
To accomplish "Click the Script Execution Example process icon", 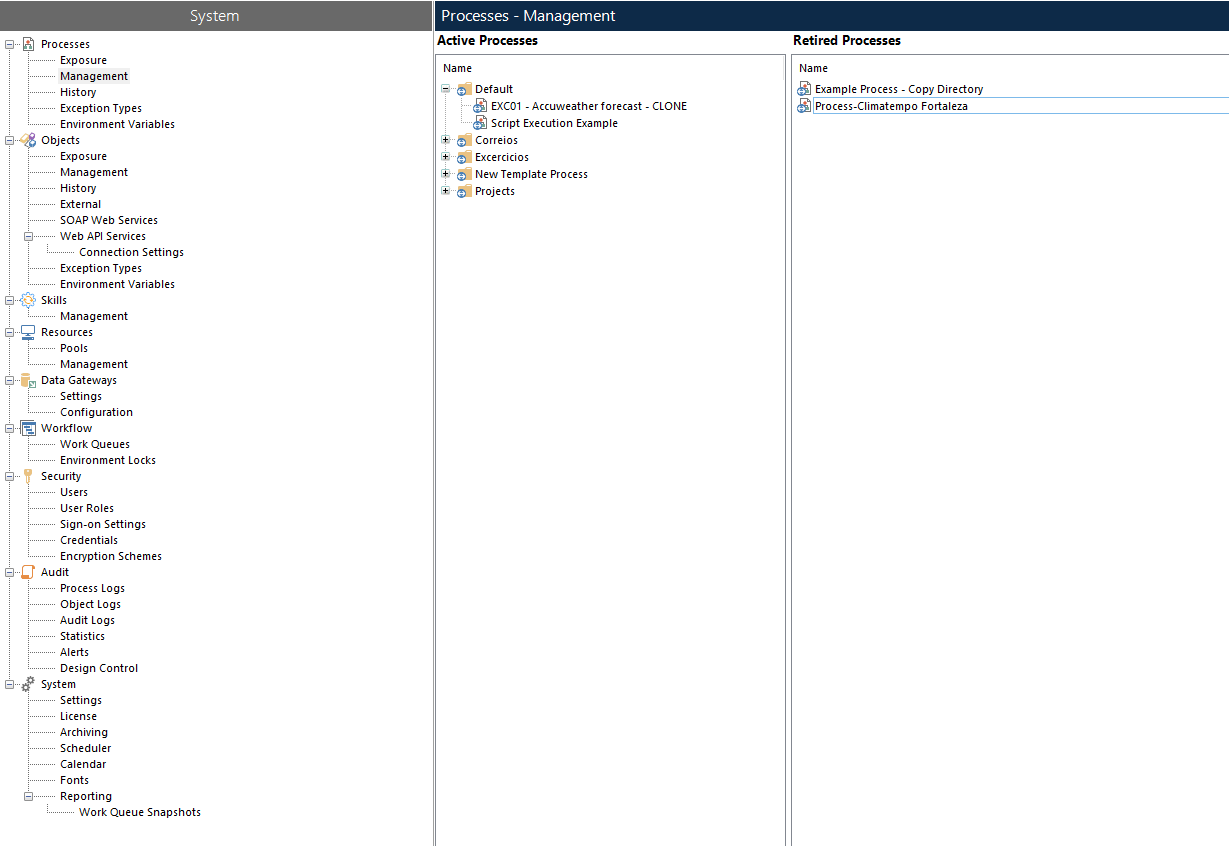I will coord(480,123).
